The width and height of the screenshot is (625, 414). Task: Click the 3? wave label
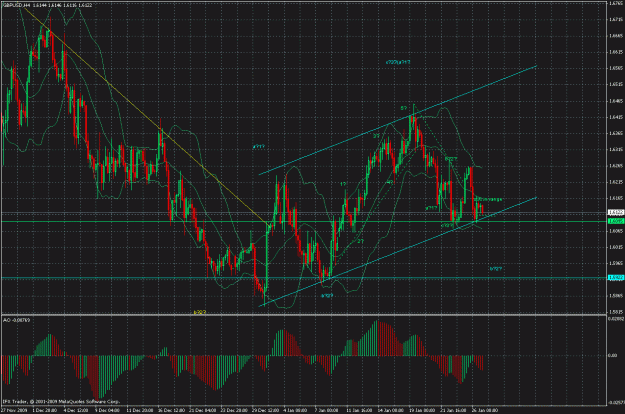(x=376, y=136)
